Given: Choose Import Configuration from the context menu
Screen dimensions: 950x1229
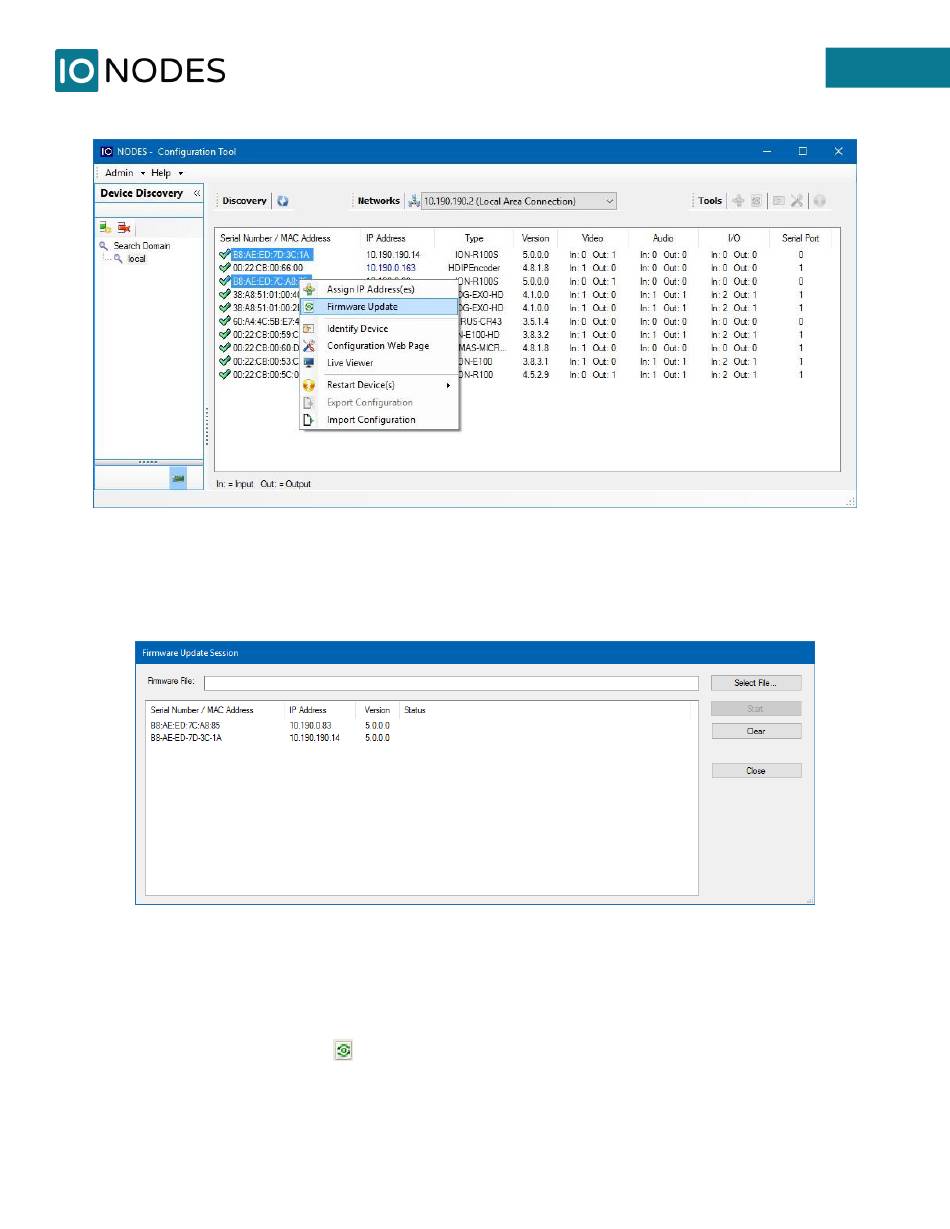Looking at the screenshot, I should point(380,420).
